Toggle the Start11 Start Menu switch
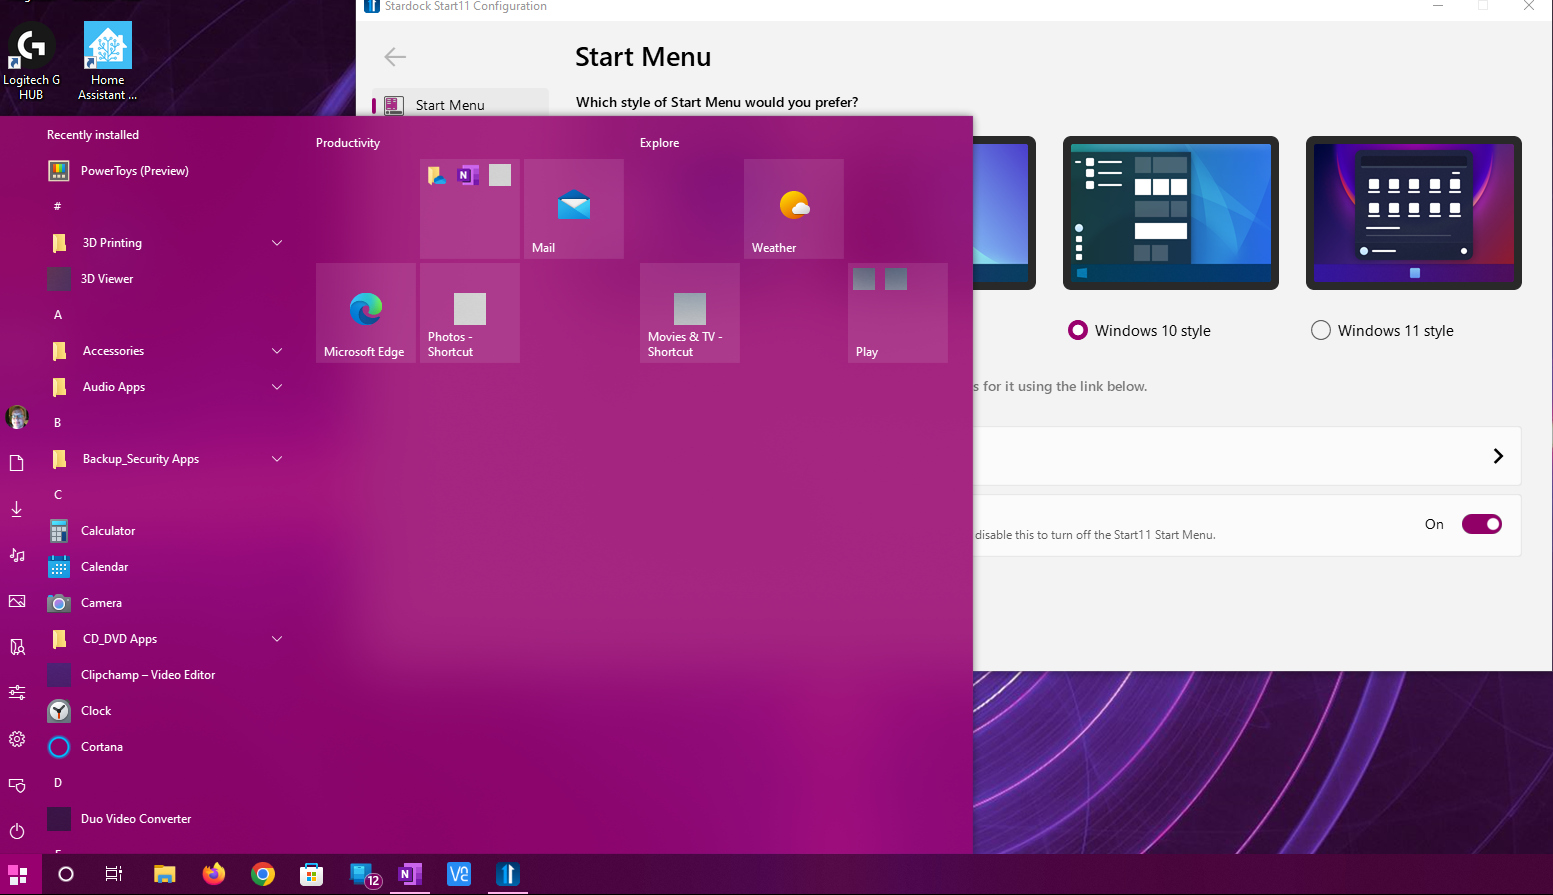Viewport: 1553px width, 895px height. [x=1482, y=524]
